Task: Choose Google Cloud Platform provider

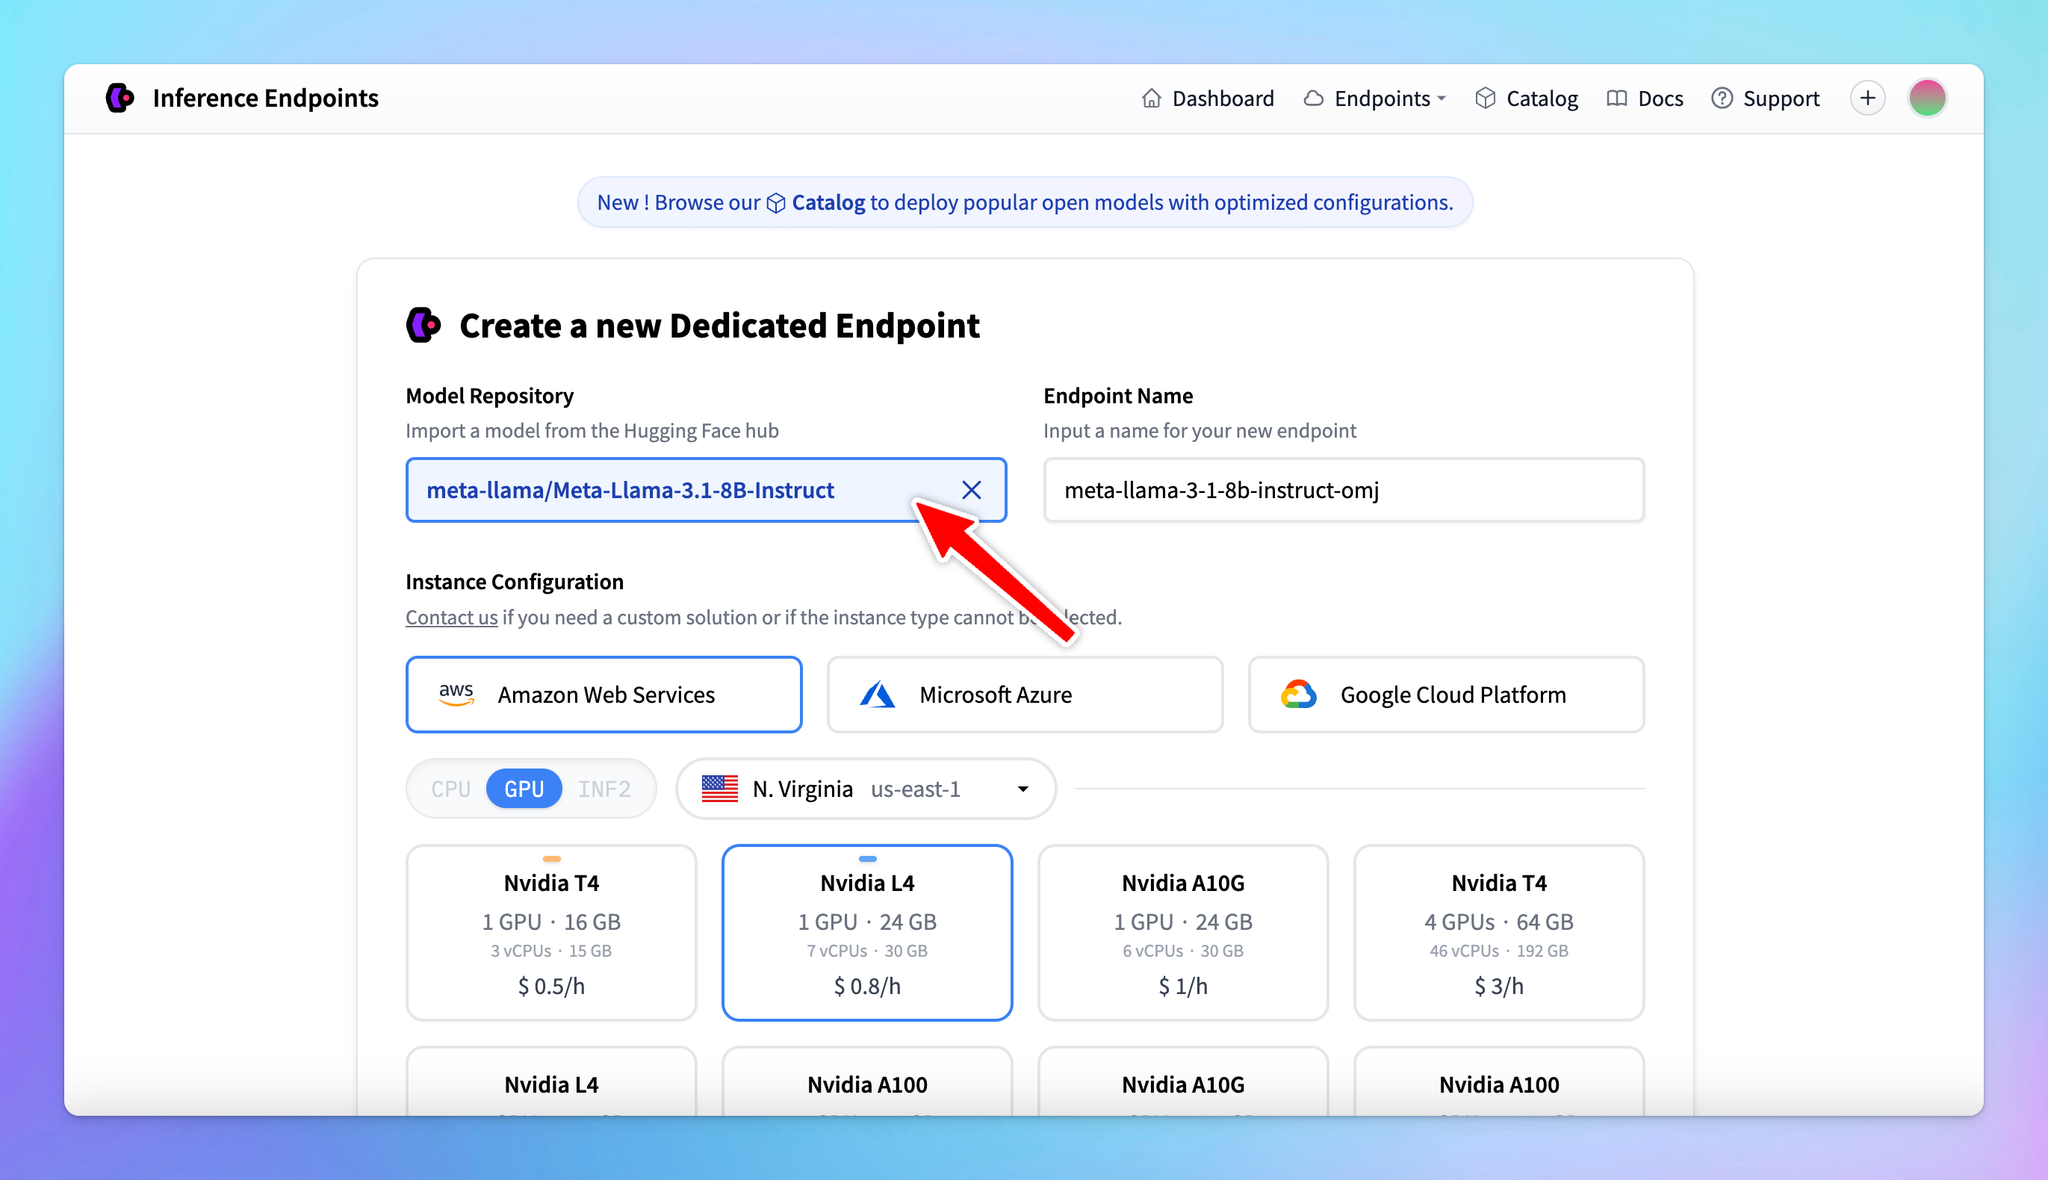Action: pos(1446,695)
